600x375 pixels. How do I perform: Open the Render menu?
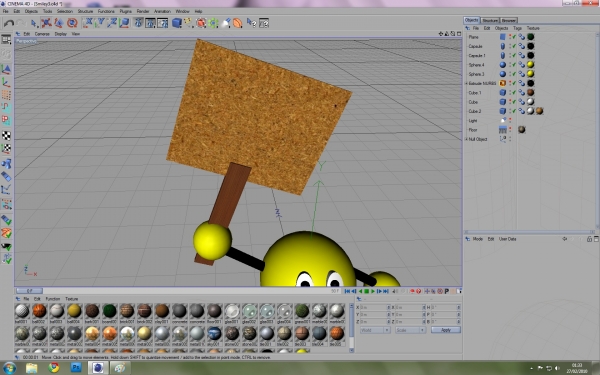point(143,11)
